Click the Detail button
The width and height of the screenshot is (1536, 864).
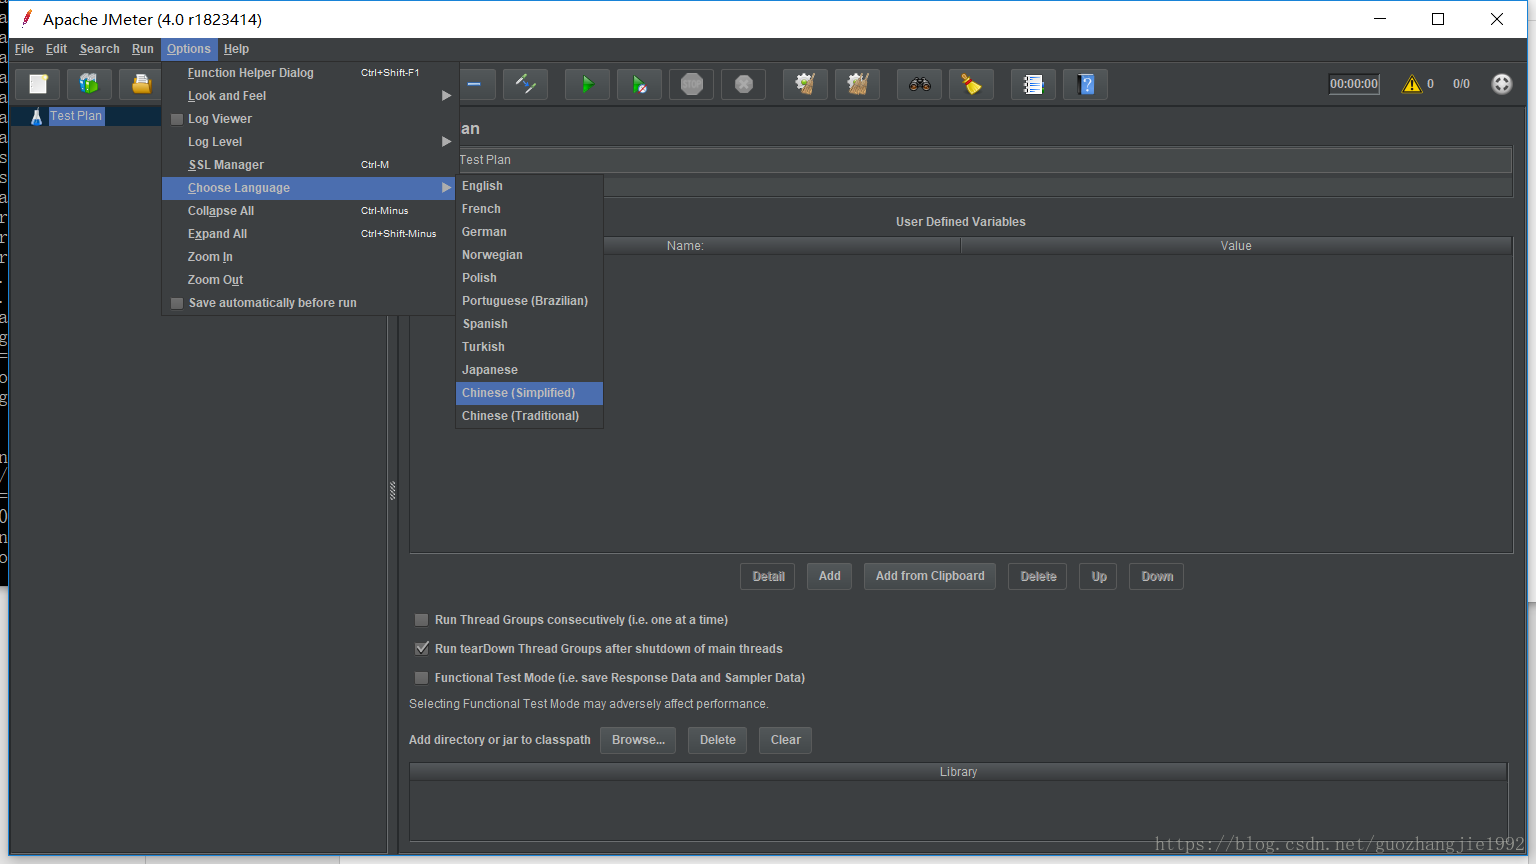click(x=768, y=576)
